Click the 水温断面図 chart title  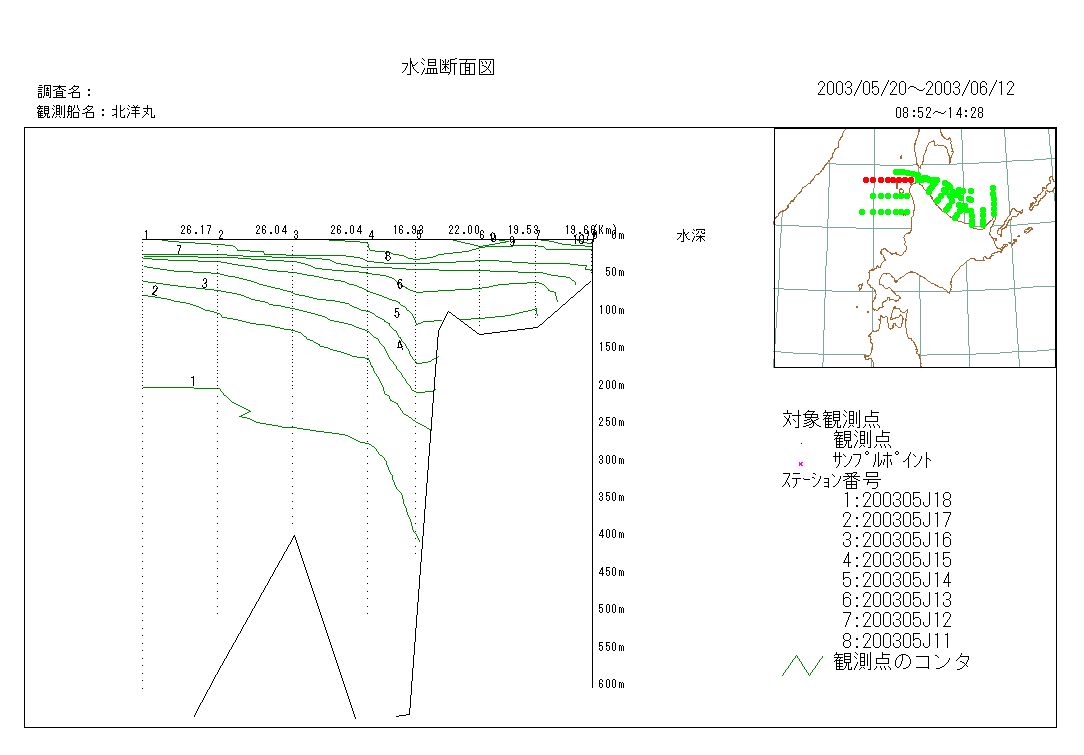[448, 68]
